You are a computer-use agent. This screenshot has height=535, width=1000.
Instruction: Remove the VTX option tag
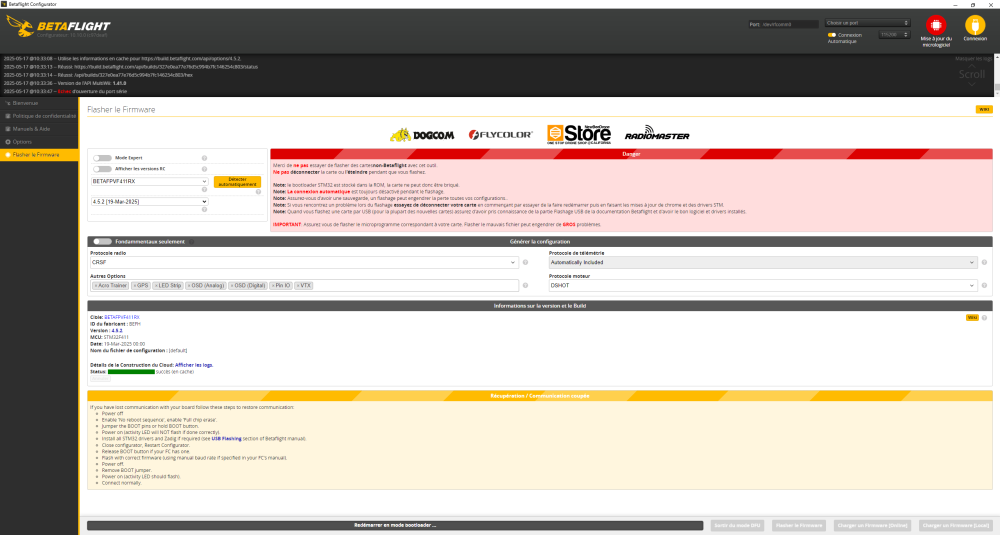(298, 286)
